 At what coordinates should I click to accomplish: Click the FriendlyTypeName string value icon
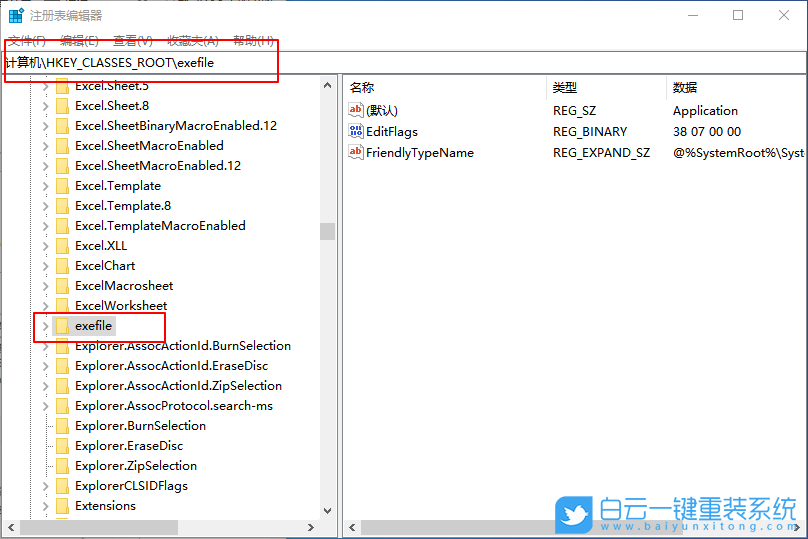[x=356, y=153]
